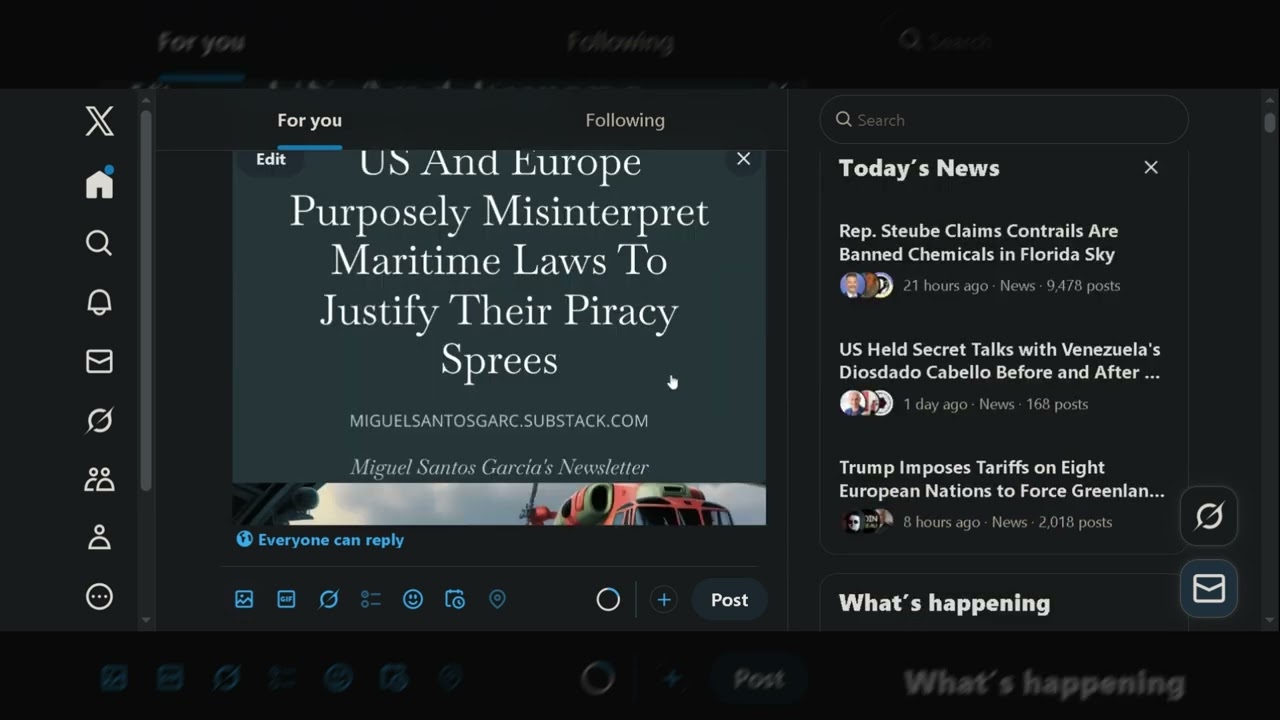Image resolution: width=1280 pixels, height=720 pixels.
Task: Open Profile person icon
Action: coord(99,538)
